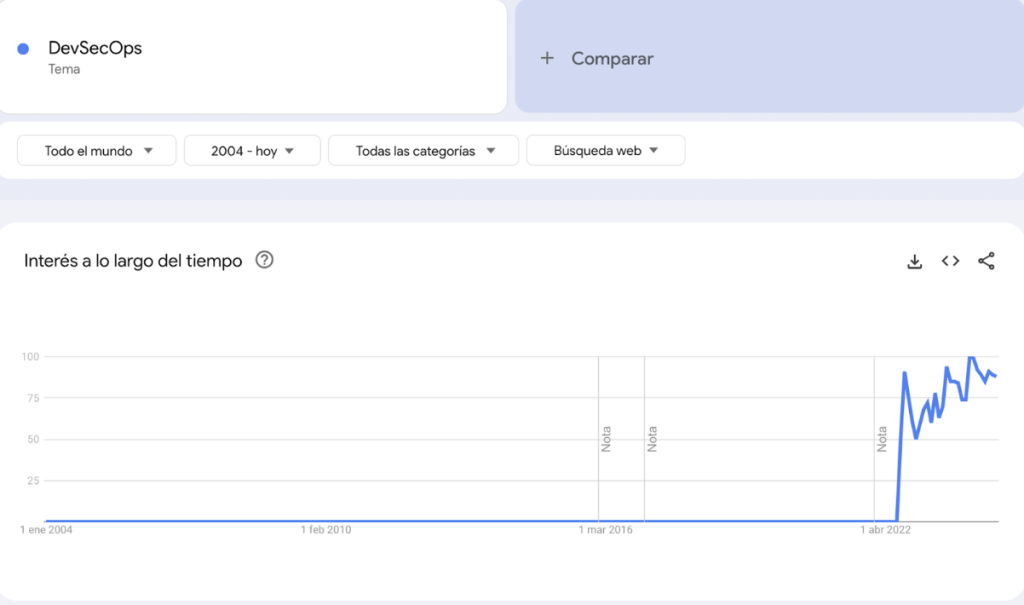The height and width of the screenshot is (605, 1024).
Task: Expand the Todas las categorías dropdown
Action: 424,151
